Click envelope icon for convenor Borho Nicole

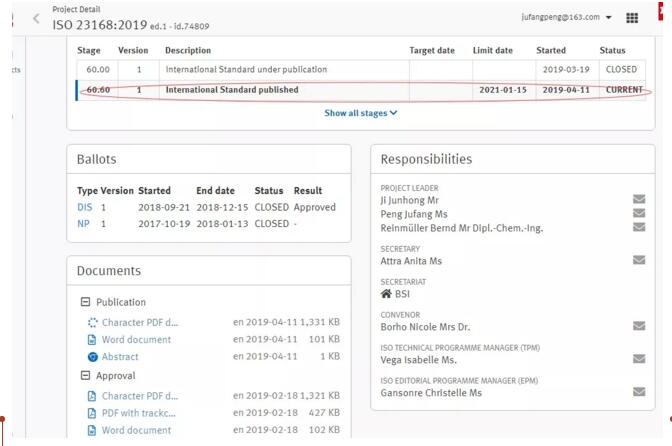[639, 326]
